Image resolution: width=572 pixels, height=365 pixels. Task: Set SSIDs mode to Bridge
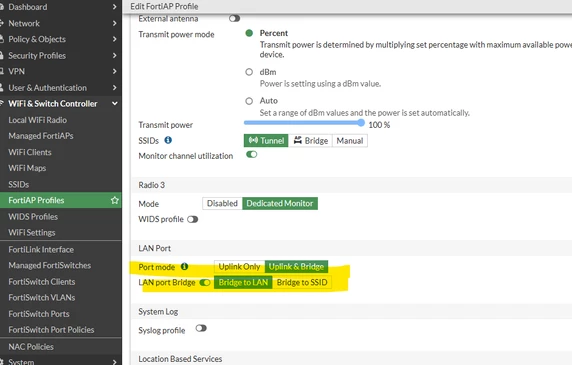tap(310, 140)
